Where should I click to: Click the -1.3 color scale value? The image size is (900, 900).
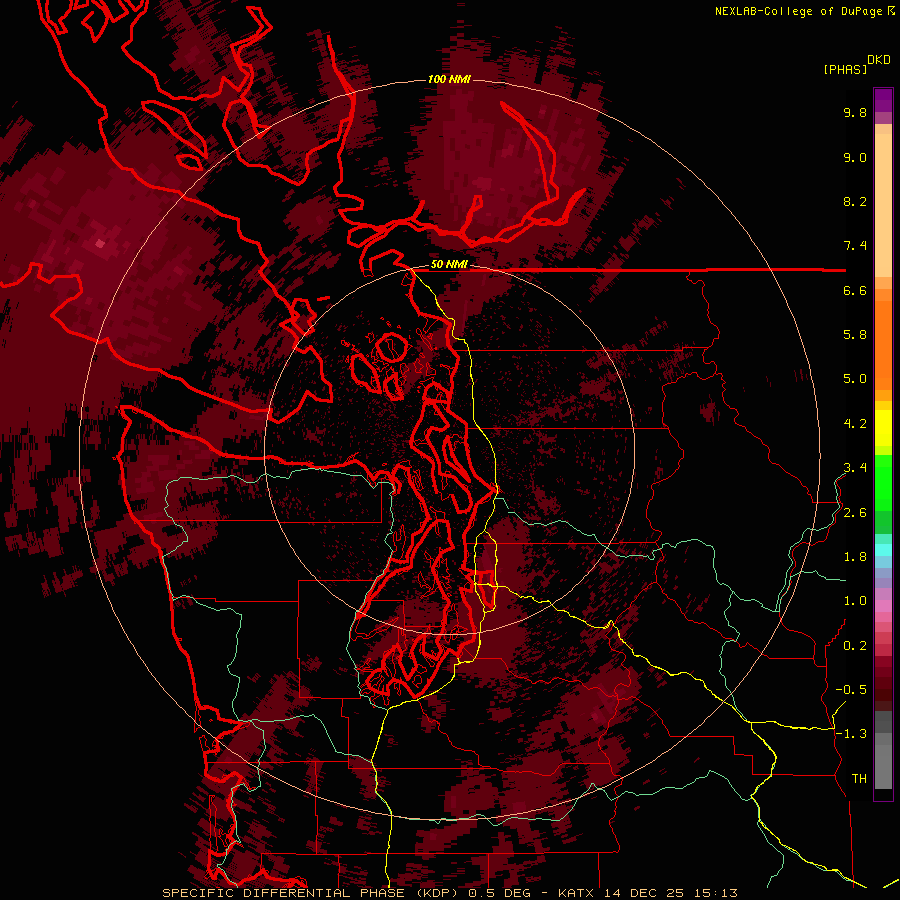[851, 734]
